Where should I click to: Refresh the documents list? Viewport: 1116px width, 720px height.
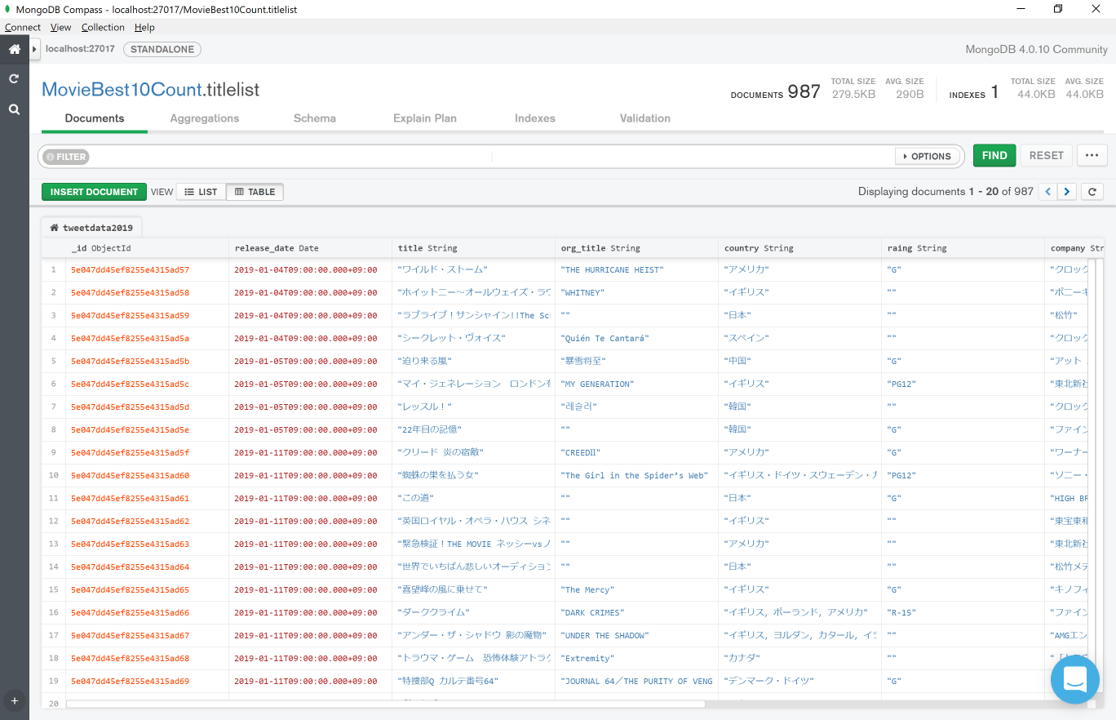click(1093, 191)
